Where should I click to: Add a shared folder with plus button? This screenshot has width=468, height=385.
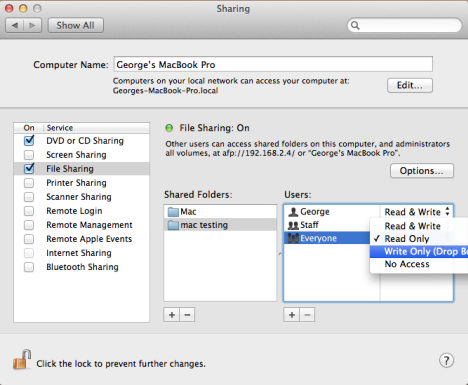(172, 315)
